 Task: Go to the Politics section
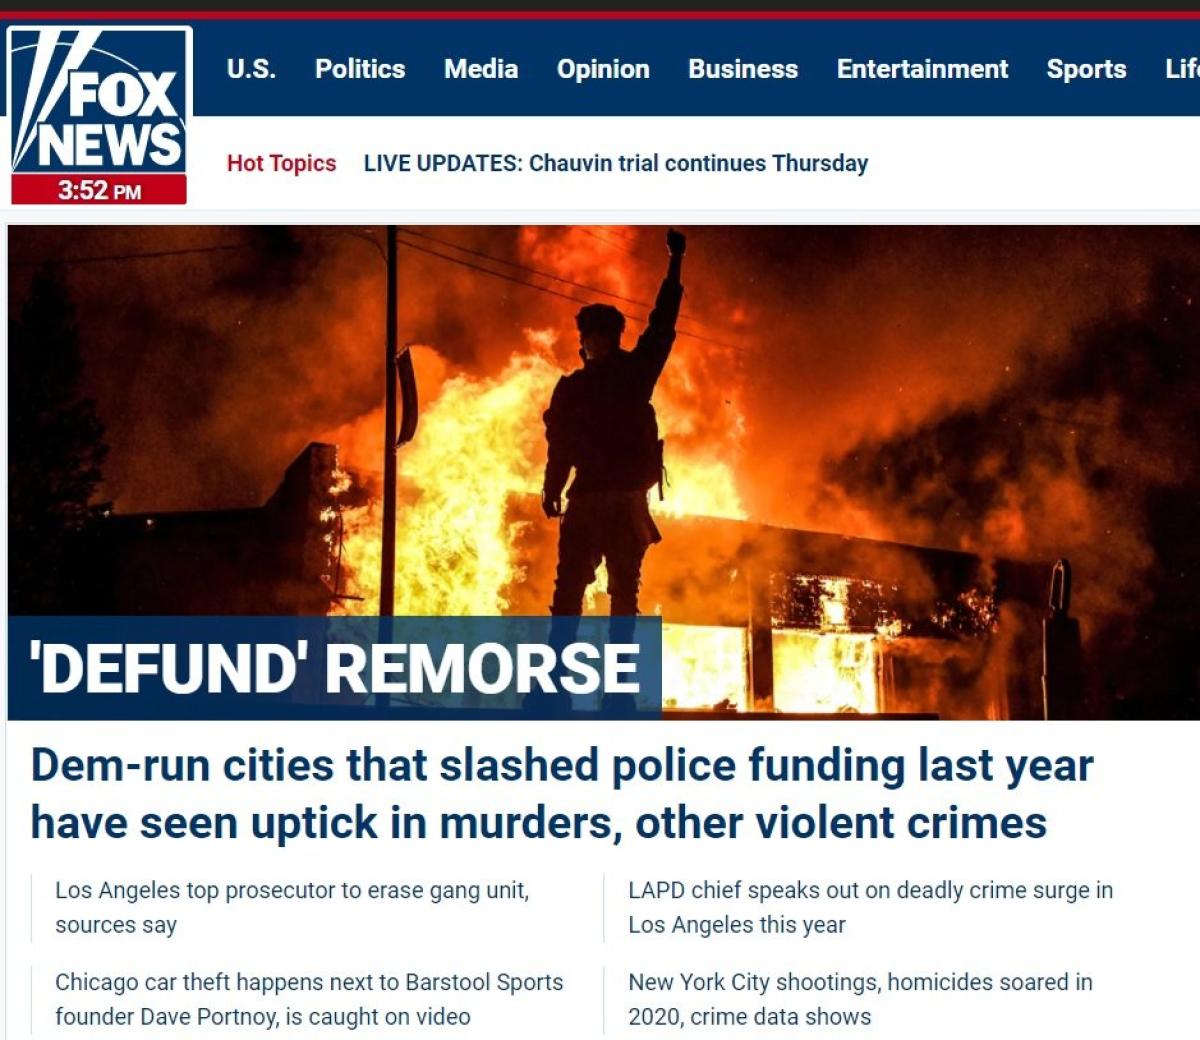click(x=360, y=69)
